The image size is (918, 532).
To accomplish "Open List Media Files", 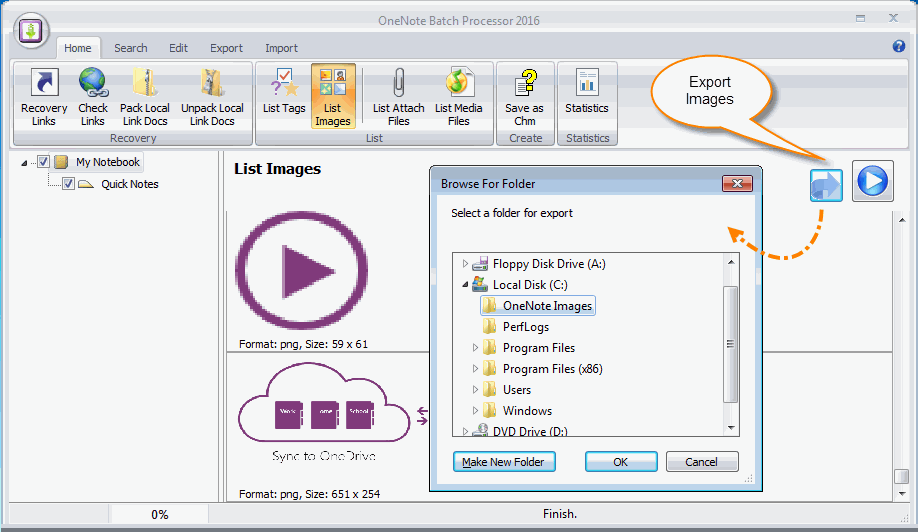I will click(x=458, y=97).
